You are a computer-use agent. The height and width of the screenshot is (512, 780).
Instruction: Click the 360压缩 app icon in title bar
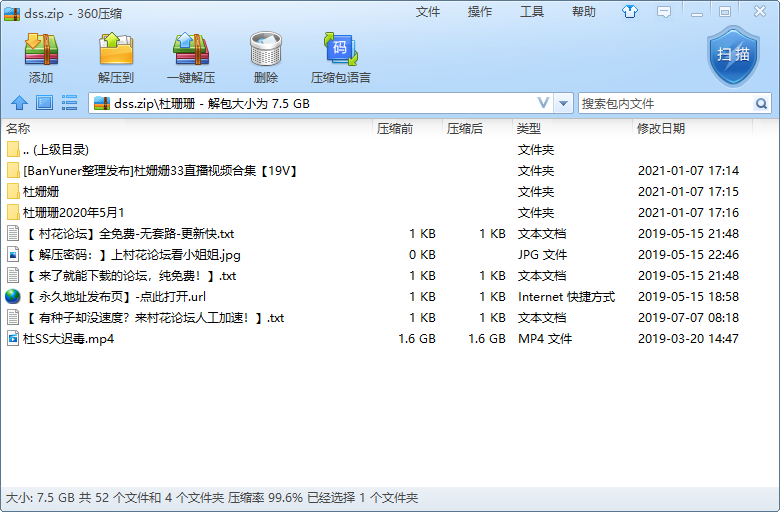point(12,13)
